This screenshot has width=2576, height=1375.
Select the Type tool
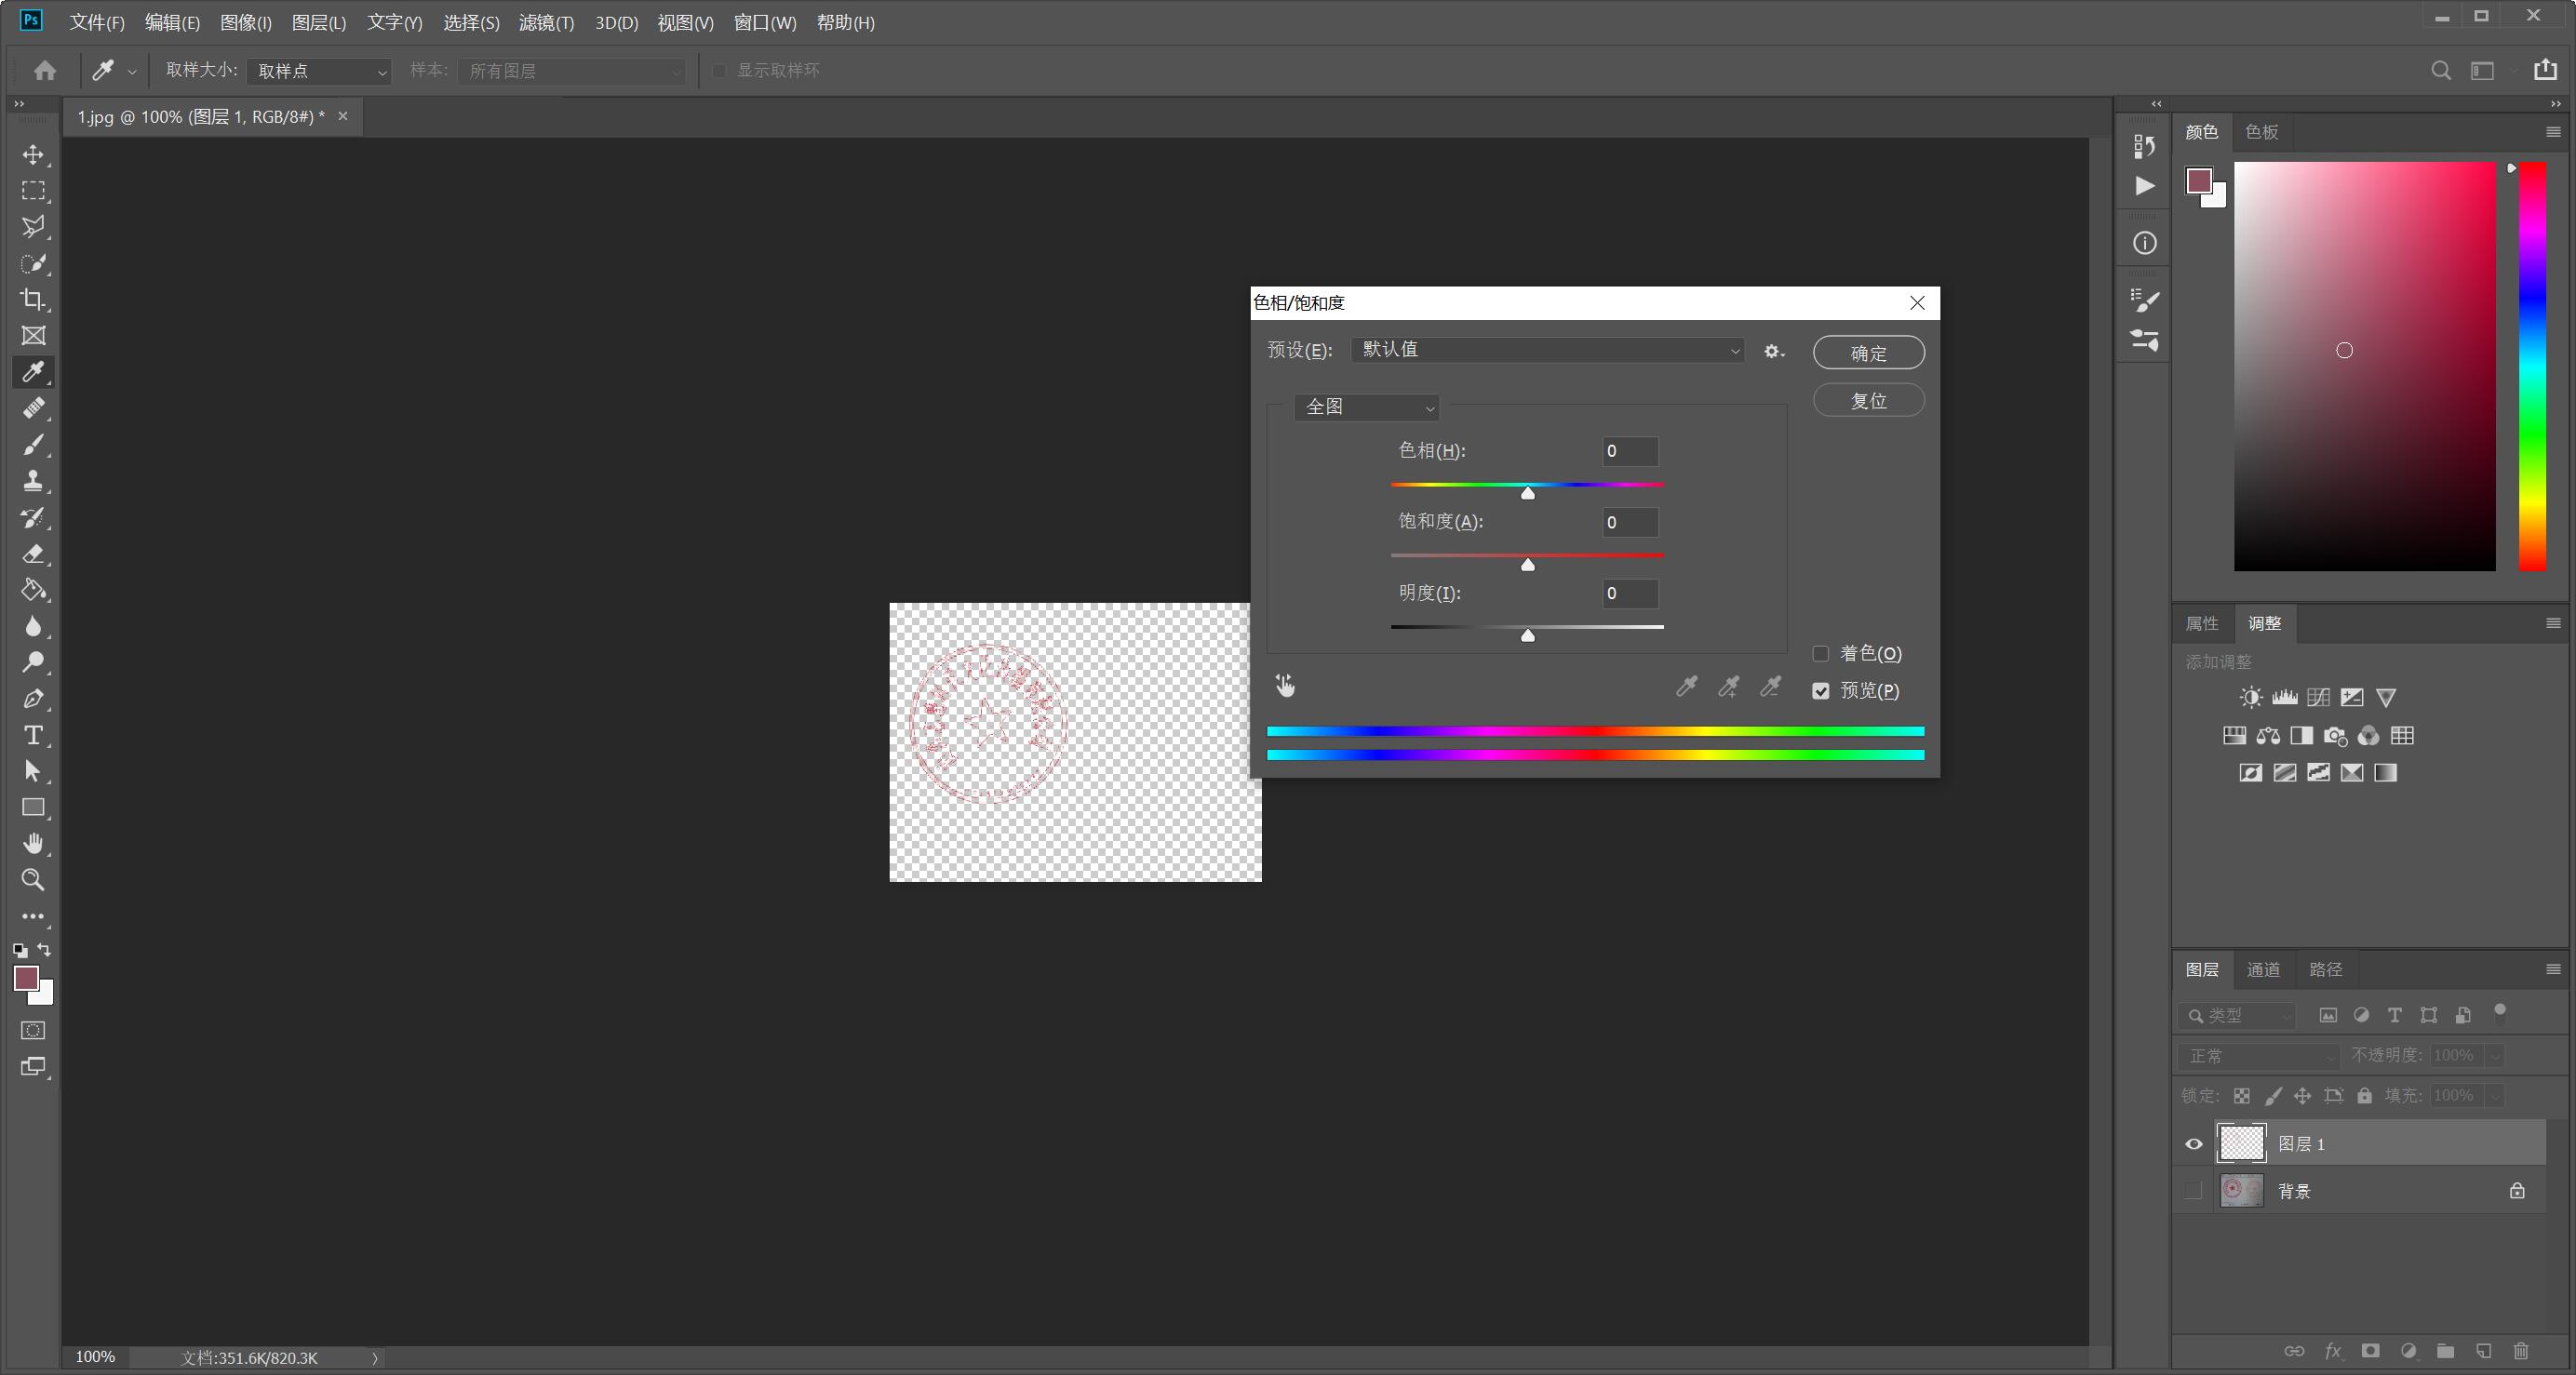point(33,735)
